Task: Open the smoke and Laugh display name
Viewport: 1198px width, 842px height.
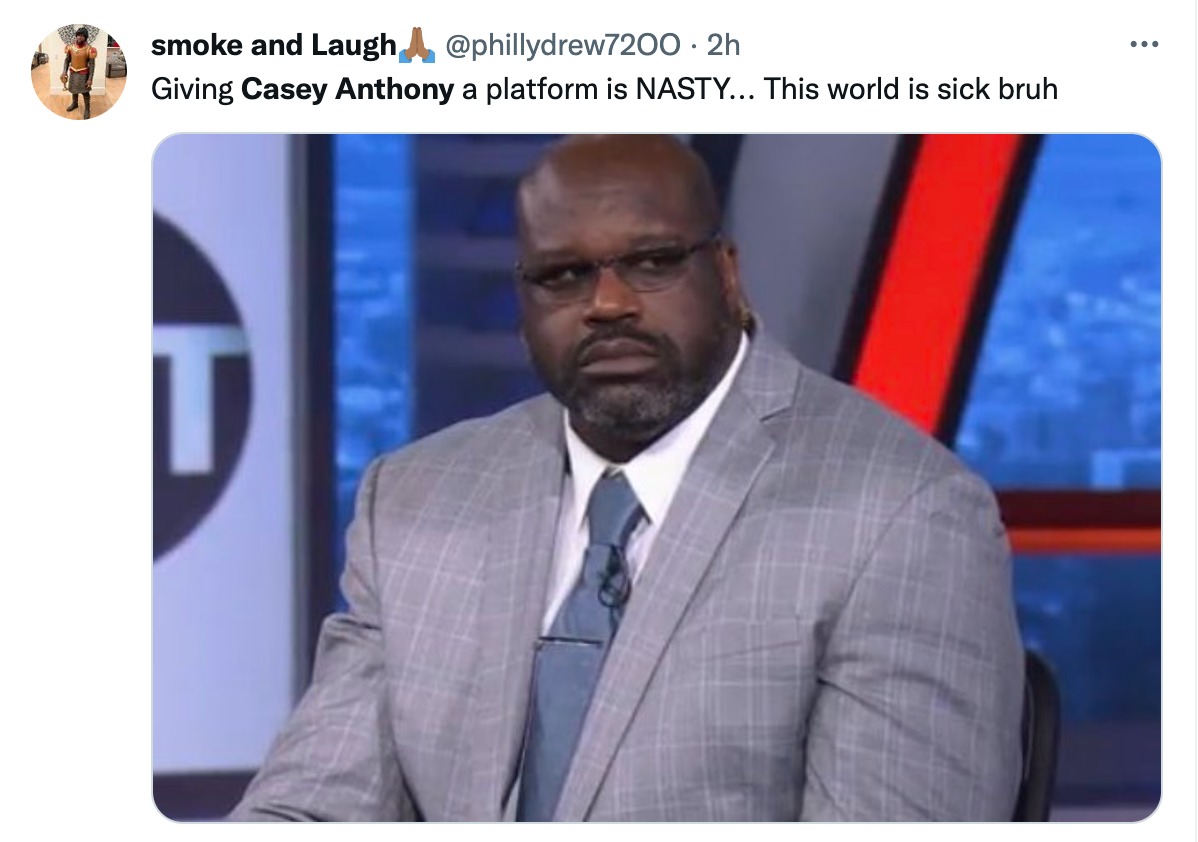Action: pyautogui.click(x=274, y=45)
